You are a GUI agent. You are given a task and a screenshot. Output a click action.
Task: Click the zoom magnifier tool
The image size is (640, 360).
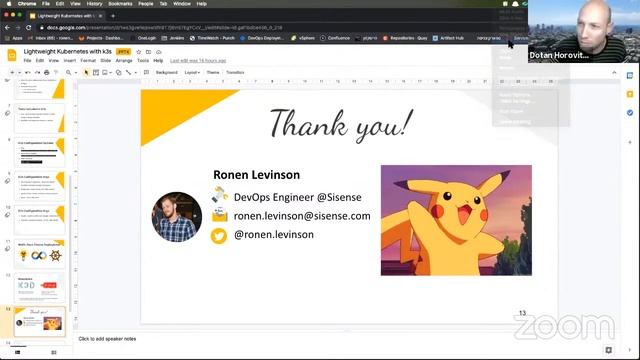[69, 72]
